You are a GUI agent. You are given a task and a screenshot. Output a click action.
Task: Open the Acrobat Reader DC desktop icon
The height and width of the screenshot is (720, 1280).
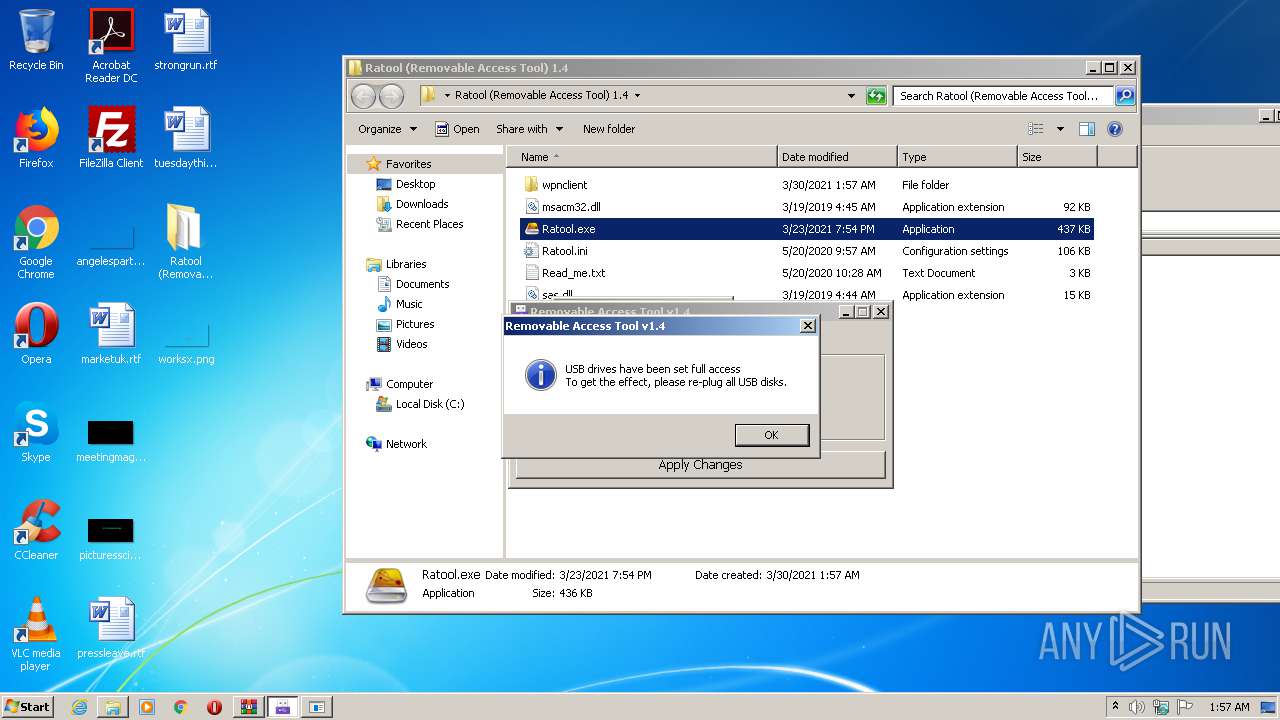click(x=111, y=45)
